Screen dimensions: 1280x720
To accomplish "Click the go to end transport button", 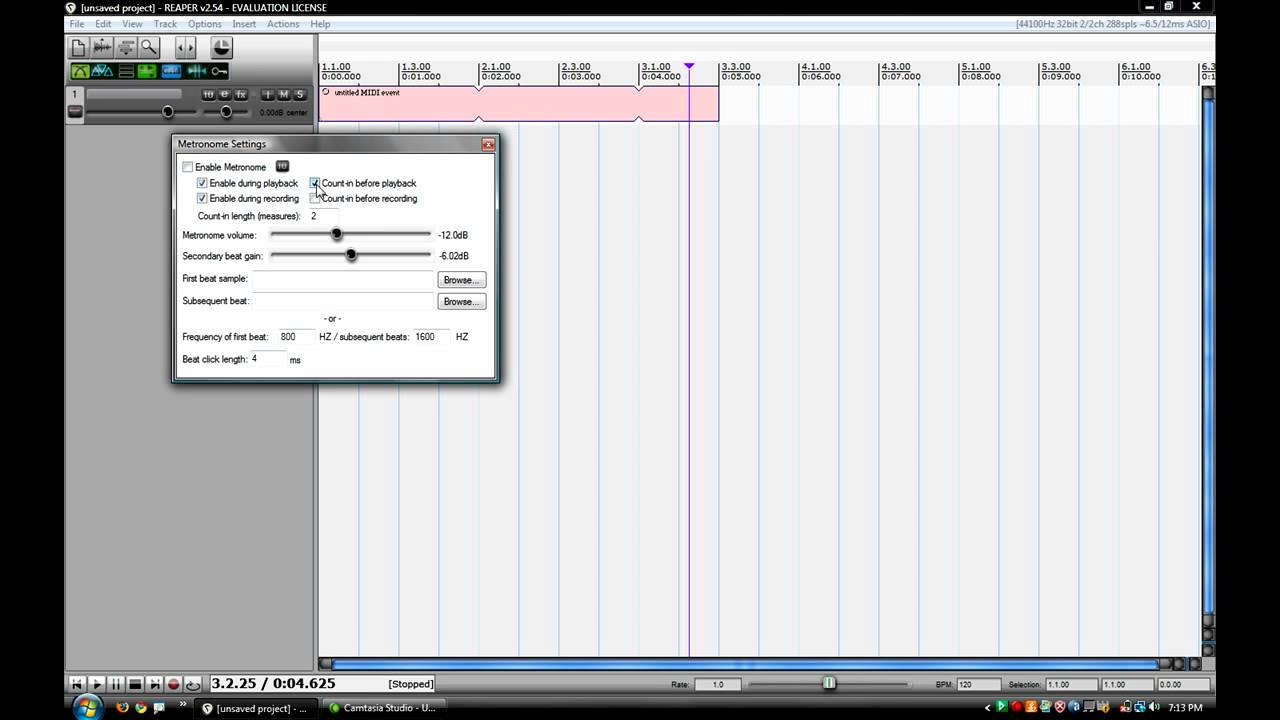I will pyautogui.click(x=154, y=684).
